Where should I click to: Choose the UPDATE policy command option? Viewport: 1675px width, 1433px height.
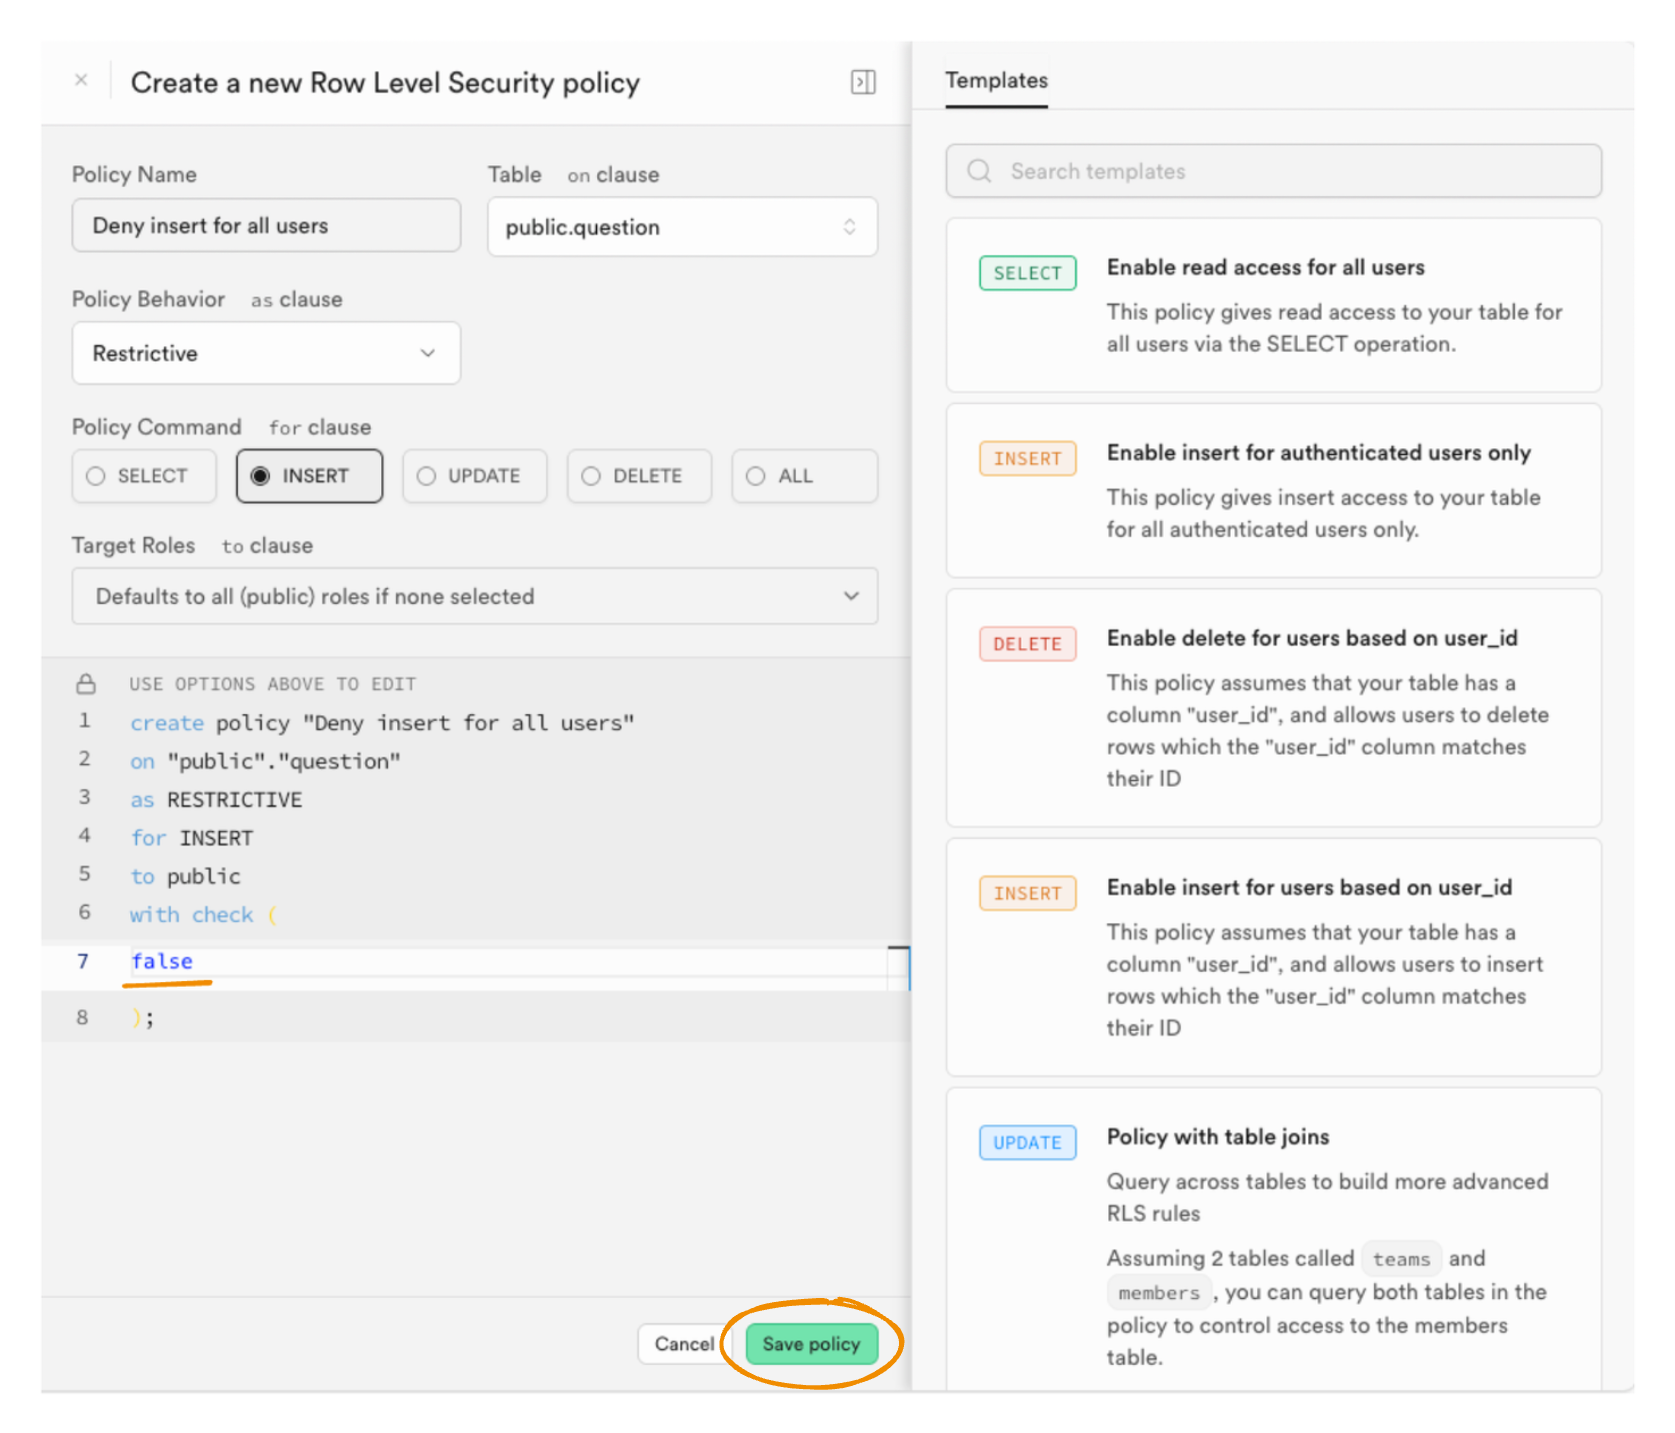[x=474, y=476]
